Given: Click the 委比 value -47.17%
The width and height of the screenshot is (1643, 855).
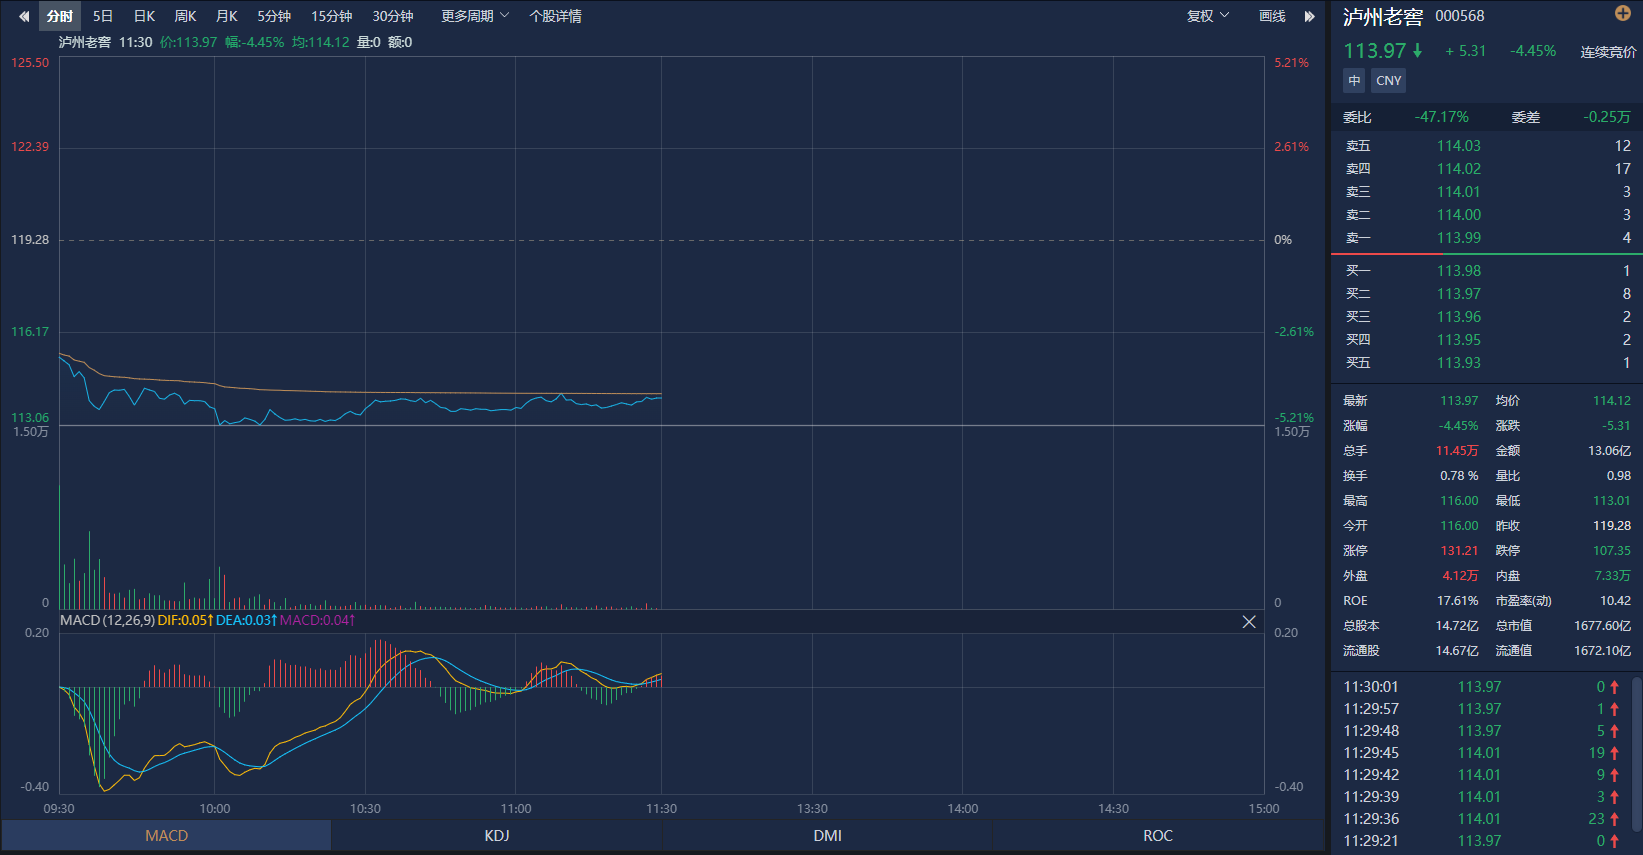Looking at the screenshot, I should click(x=1441, y=117).
